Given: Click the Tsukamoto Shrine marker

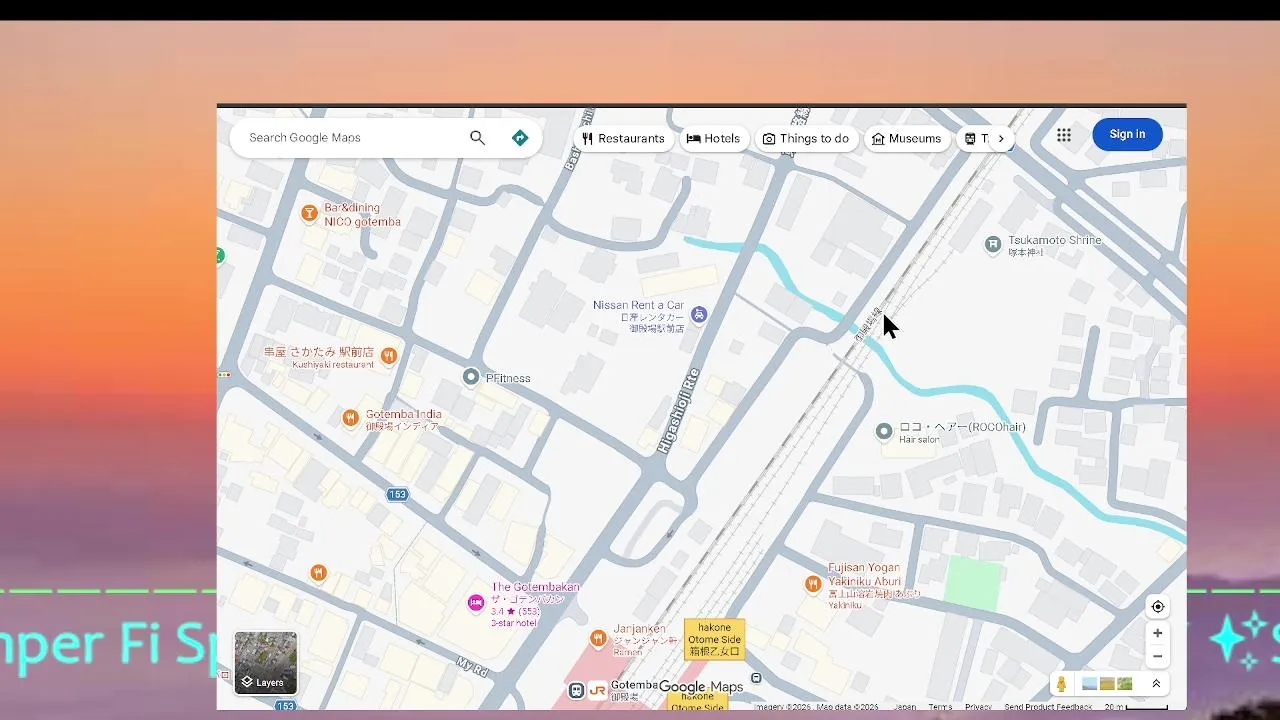Looking at the screenshot, I should (993, 244).
